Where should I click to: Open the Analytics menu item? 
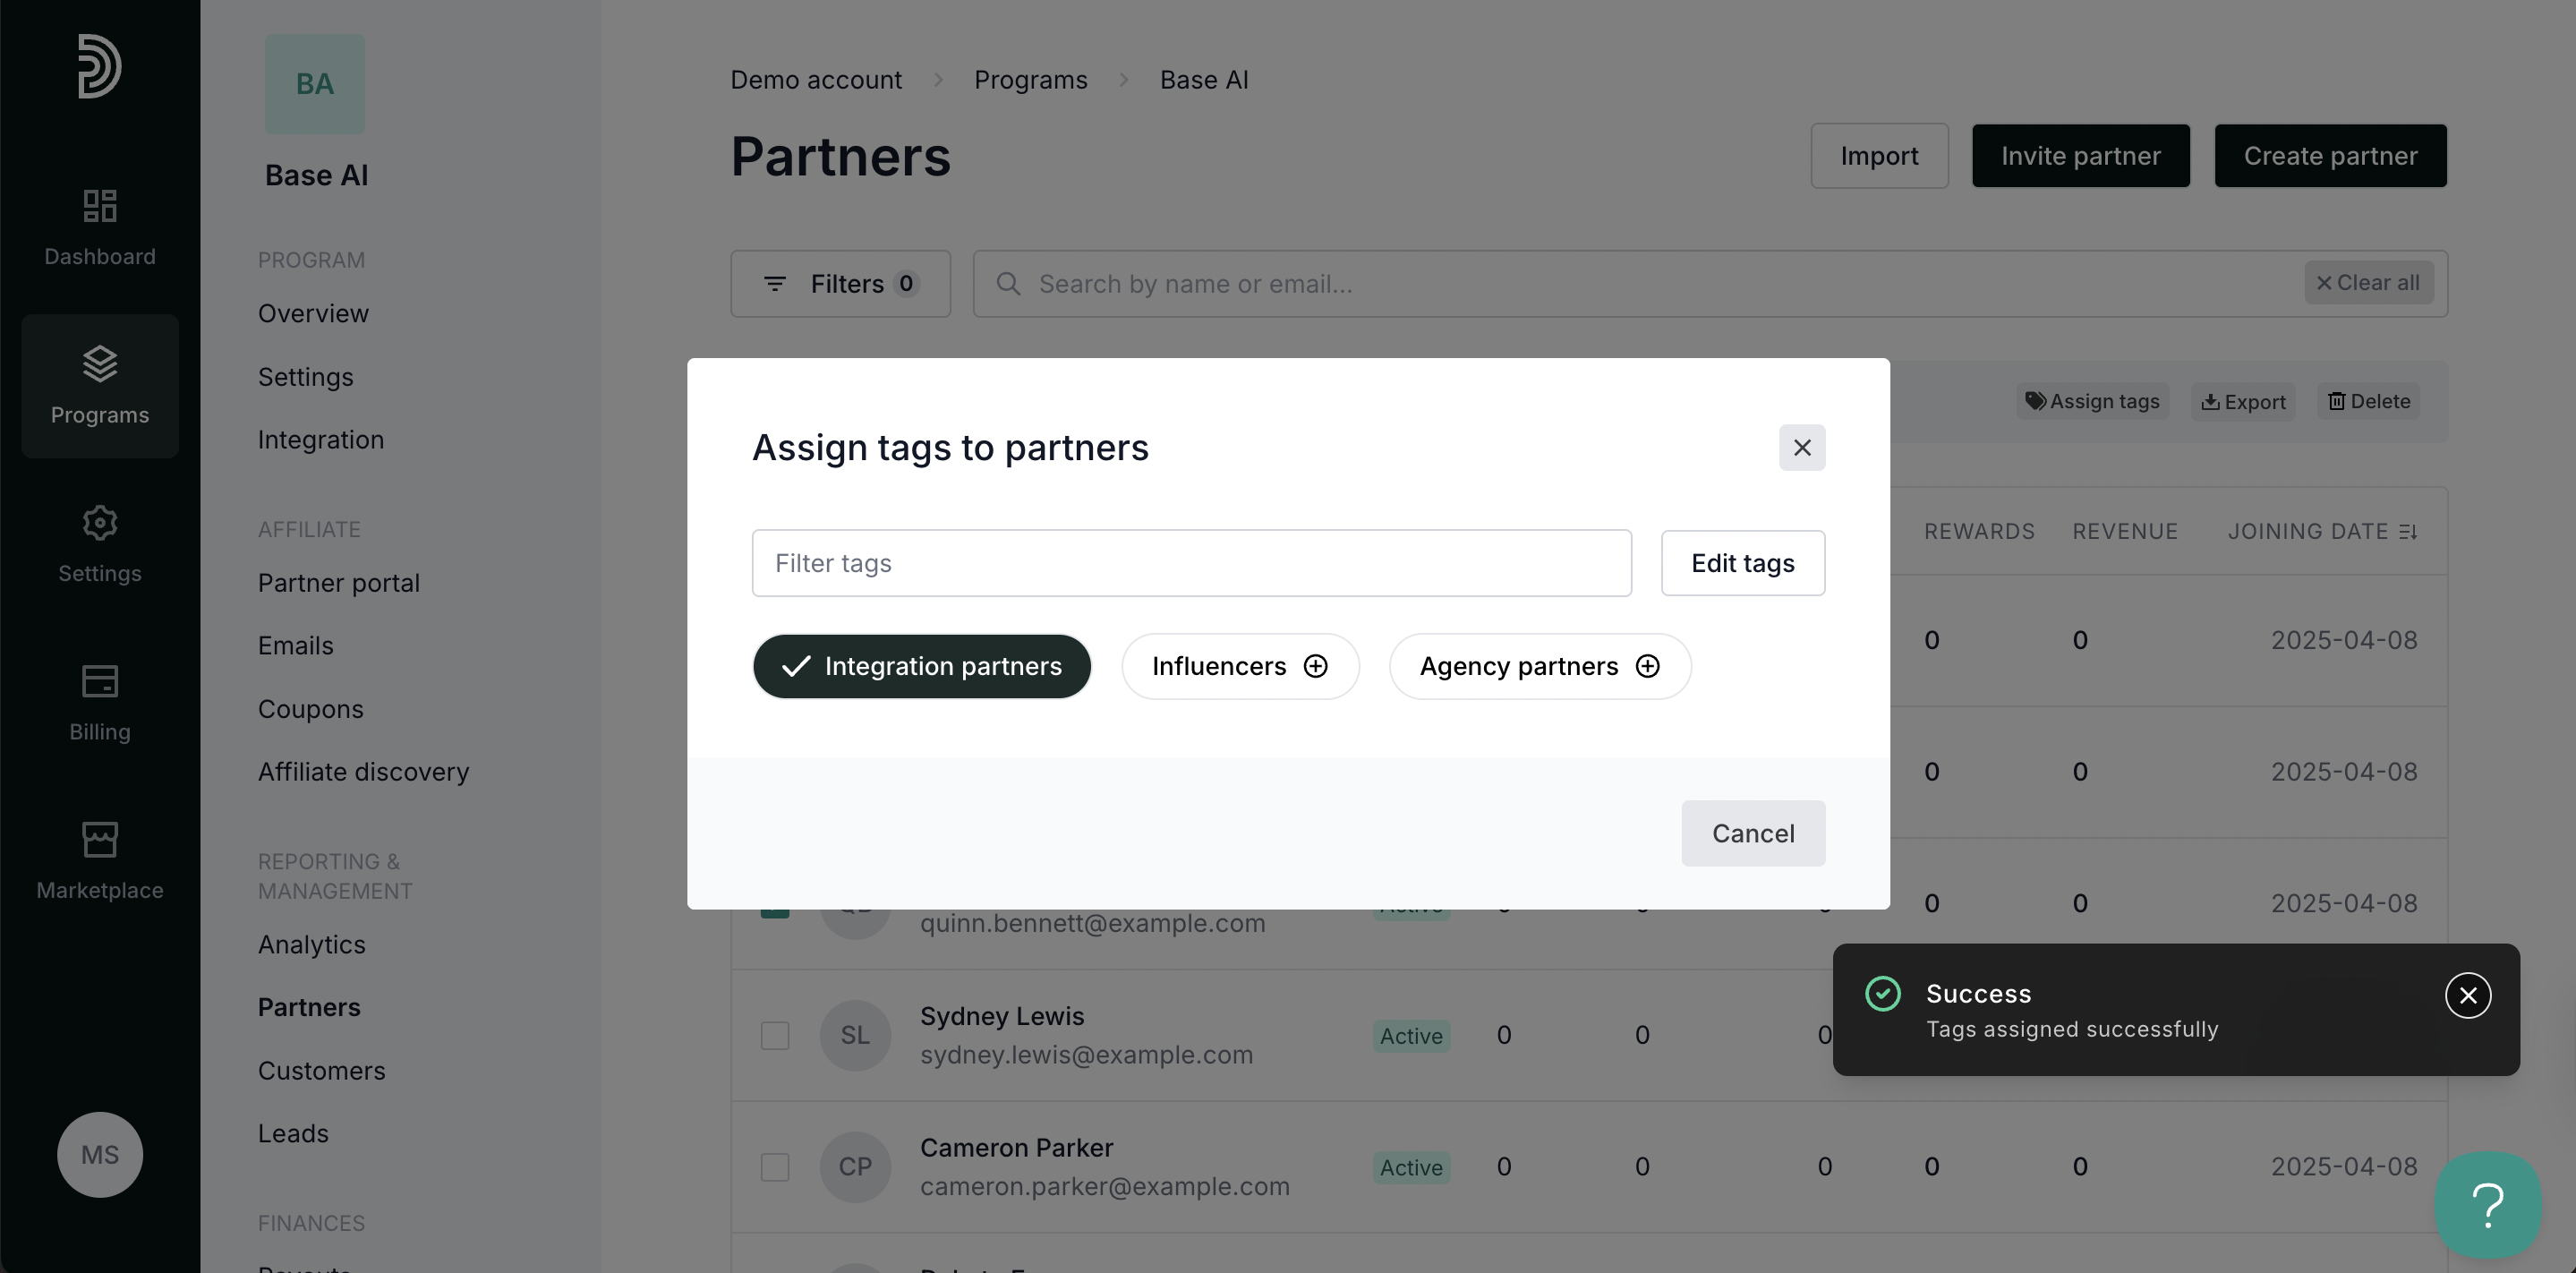(x=312, y=945)
